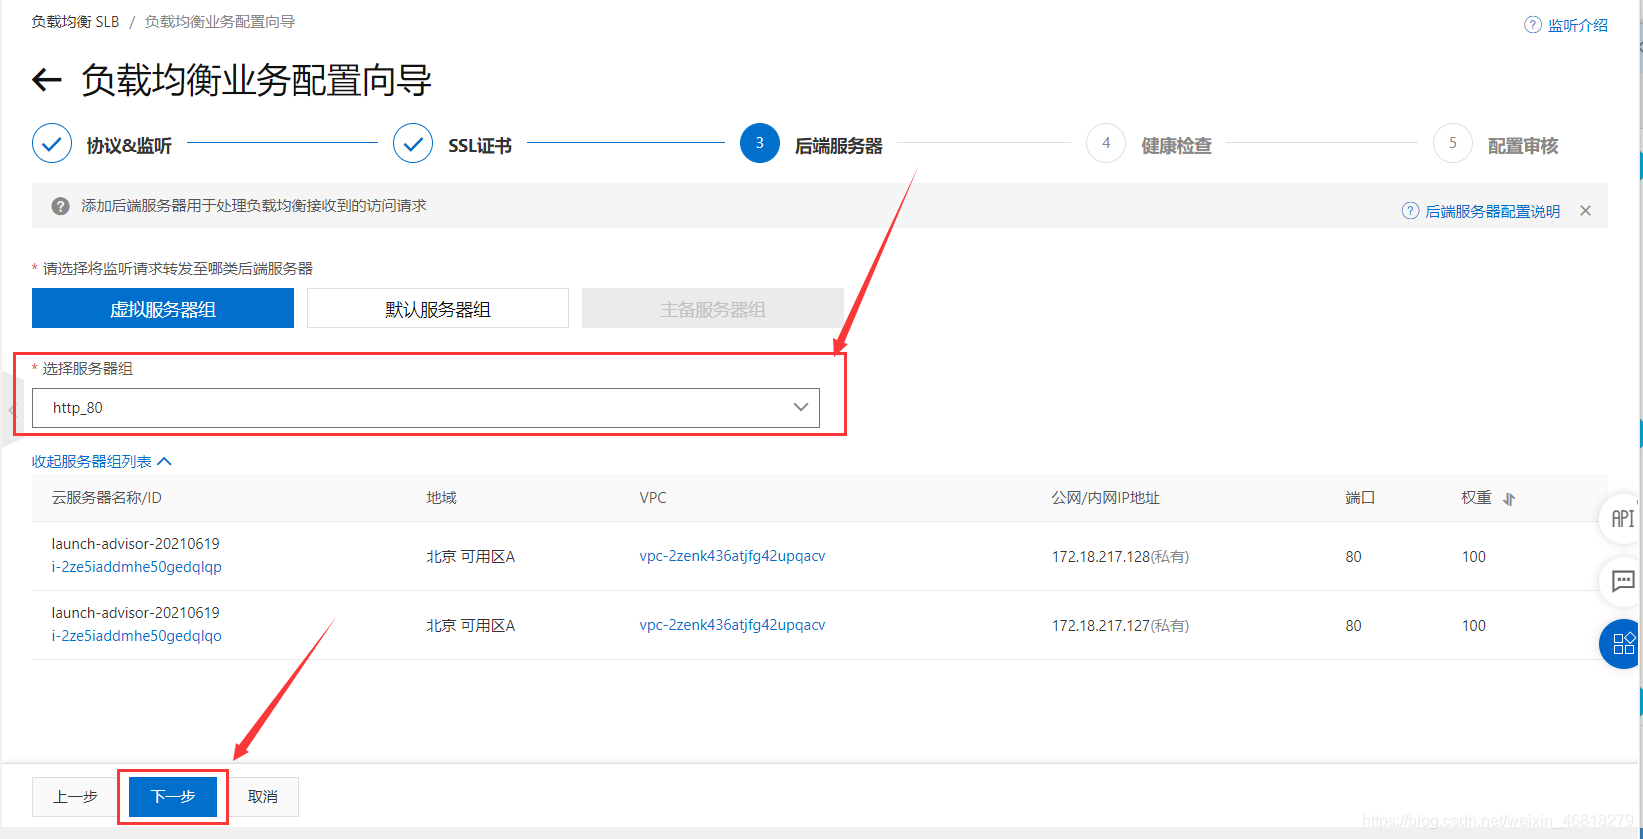Screen dimensions: 1643x839
Task: Open the chat feedback floating icon
Action: 1622,581
